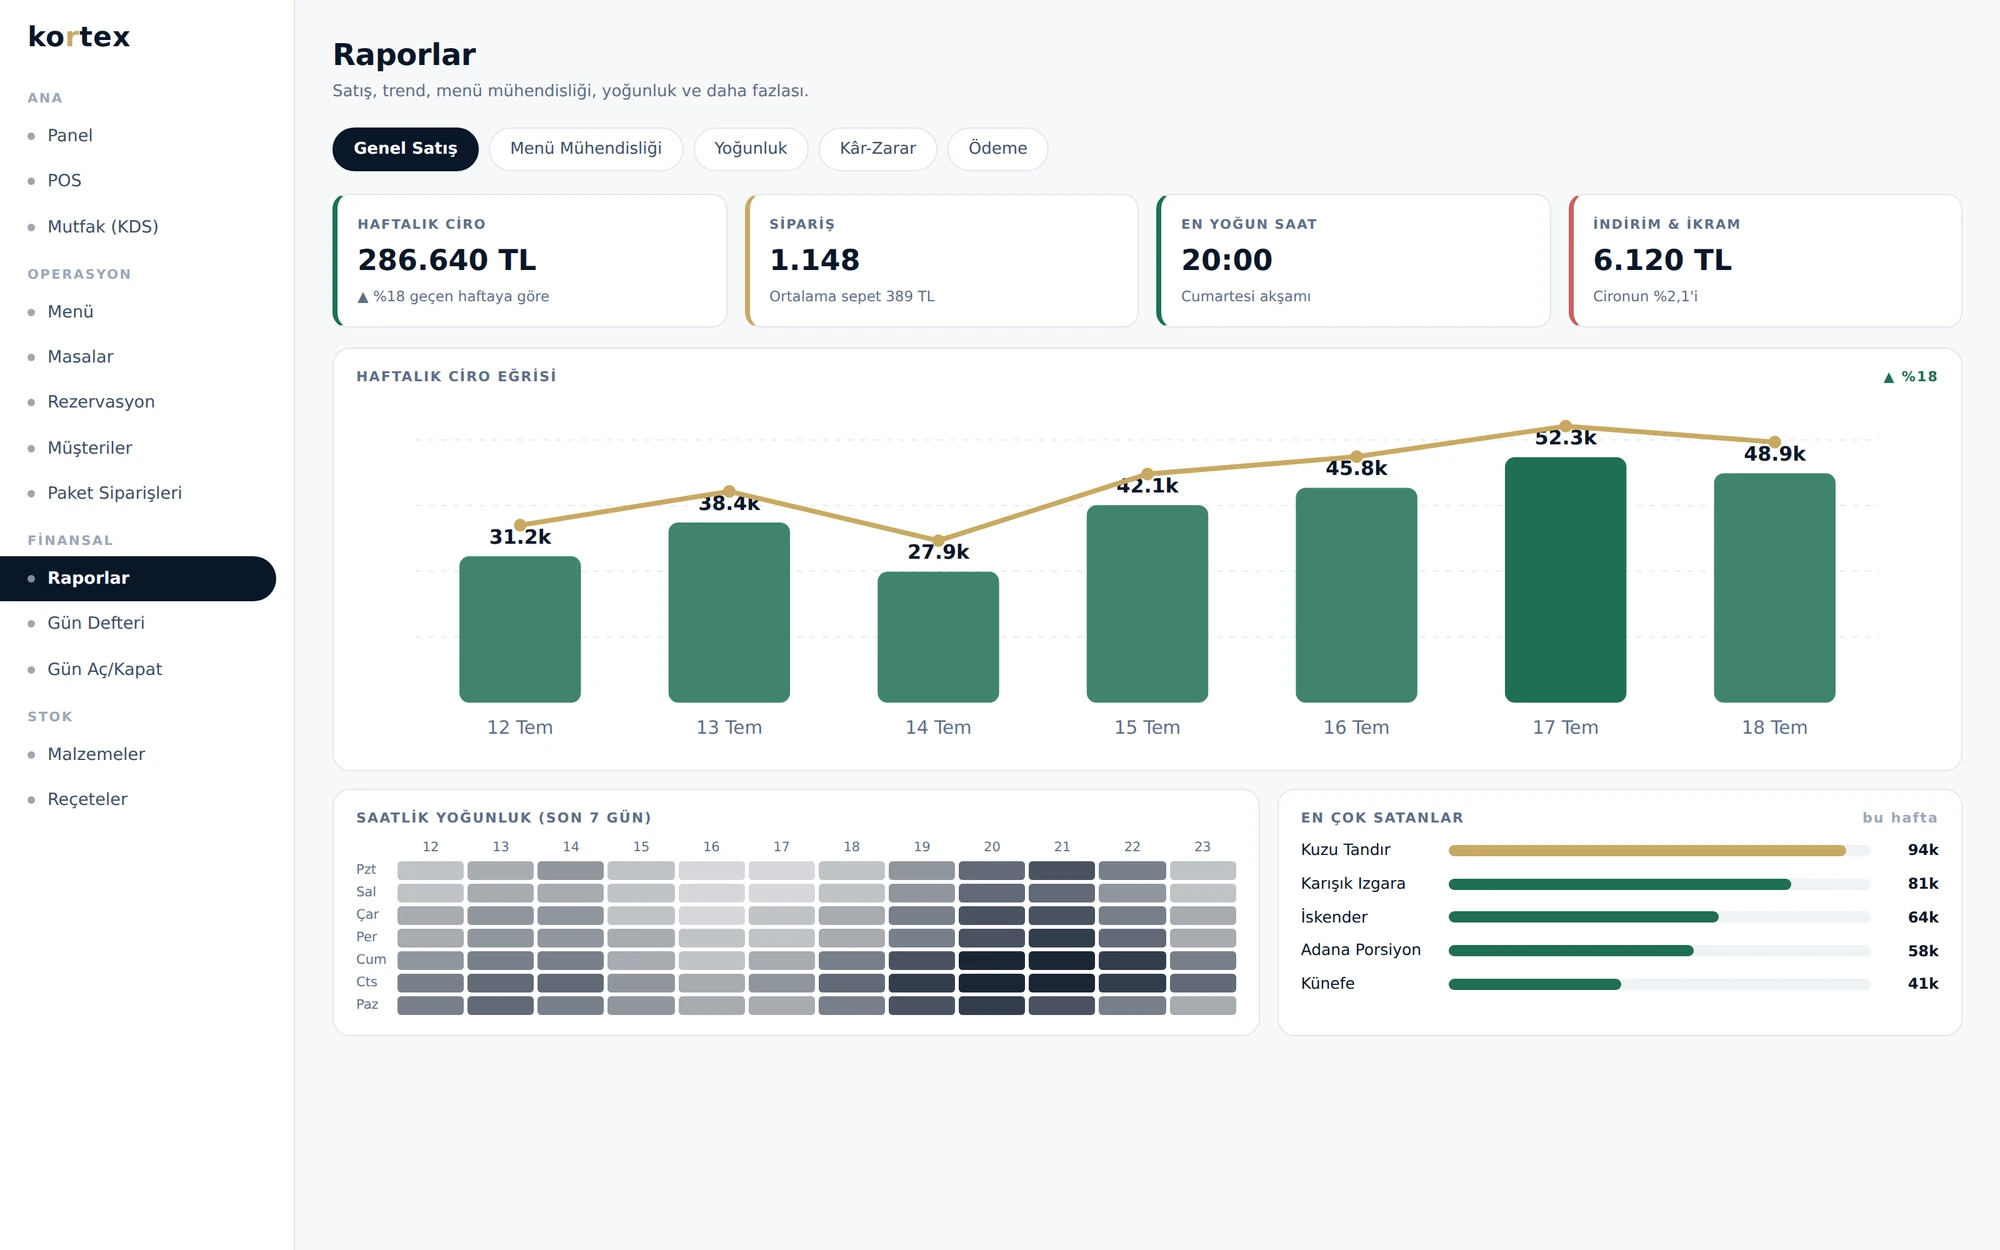Click the Kuzu Tandır sales progress bar
Screen dimensions: 2000x1250
[x=1659, y=851]
